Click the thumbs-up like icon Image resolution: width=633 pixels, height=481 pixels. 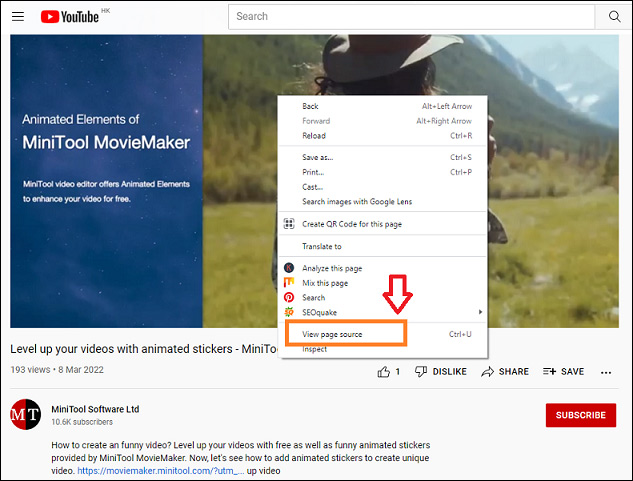click(384, 372)
